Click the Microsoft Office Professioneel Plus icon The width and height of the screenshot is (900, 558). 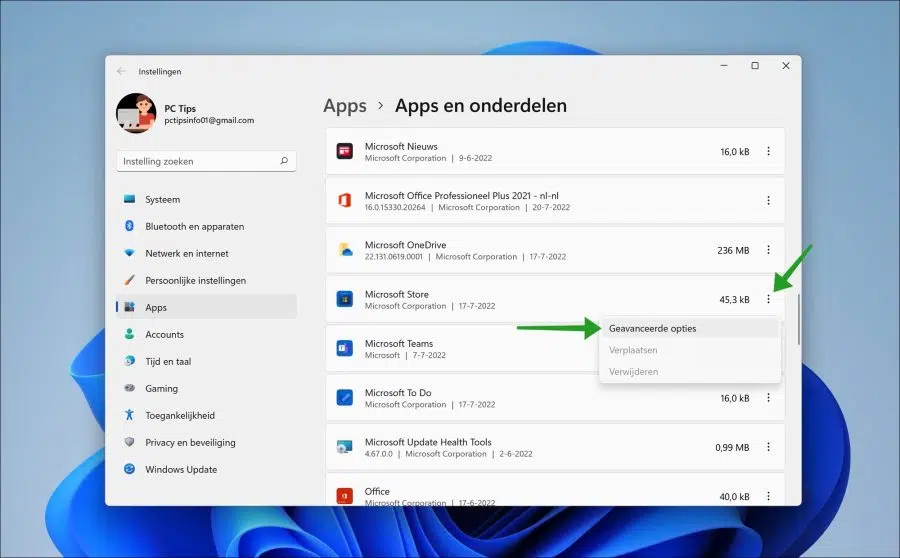[344, 201]
